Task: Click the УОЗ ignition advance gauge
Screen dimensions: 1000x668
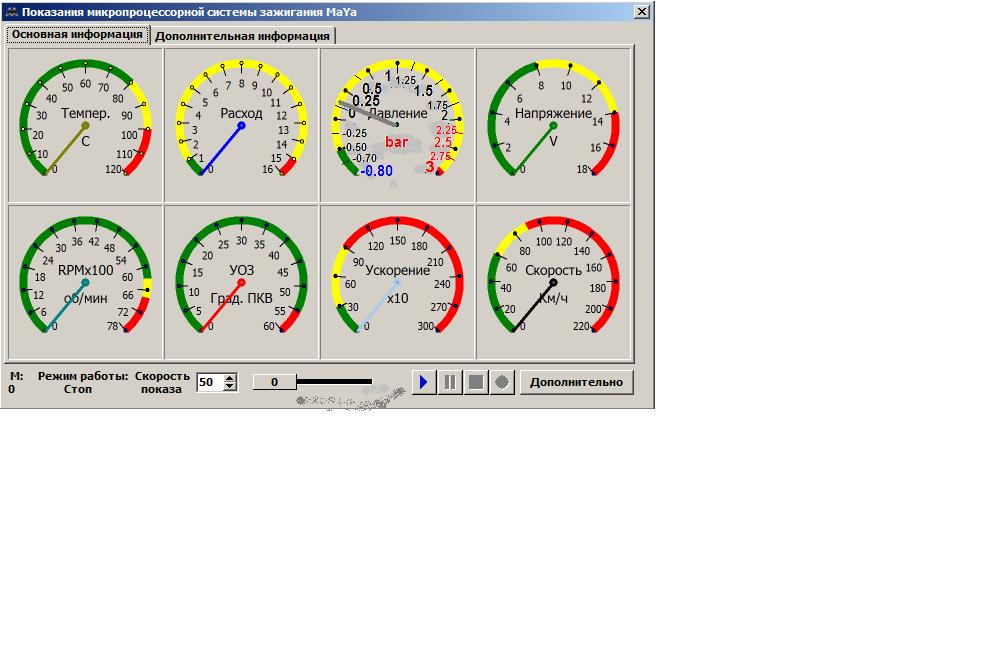Action: pyautogui.click(x=241, y=282)
